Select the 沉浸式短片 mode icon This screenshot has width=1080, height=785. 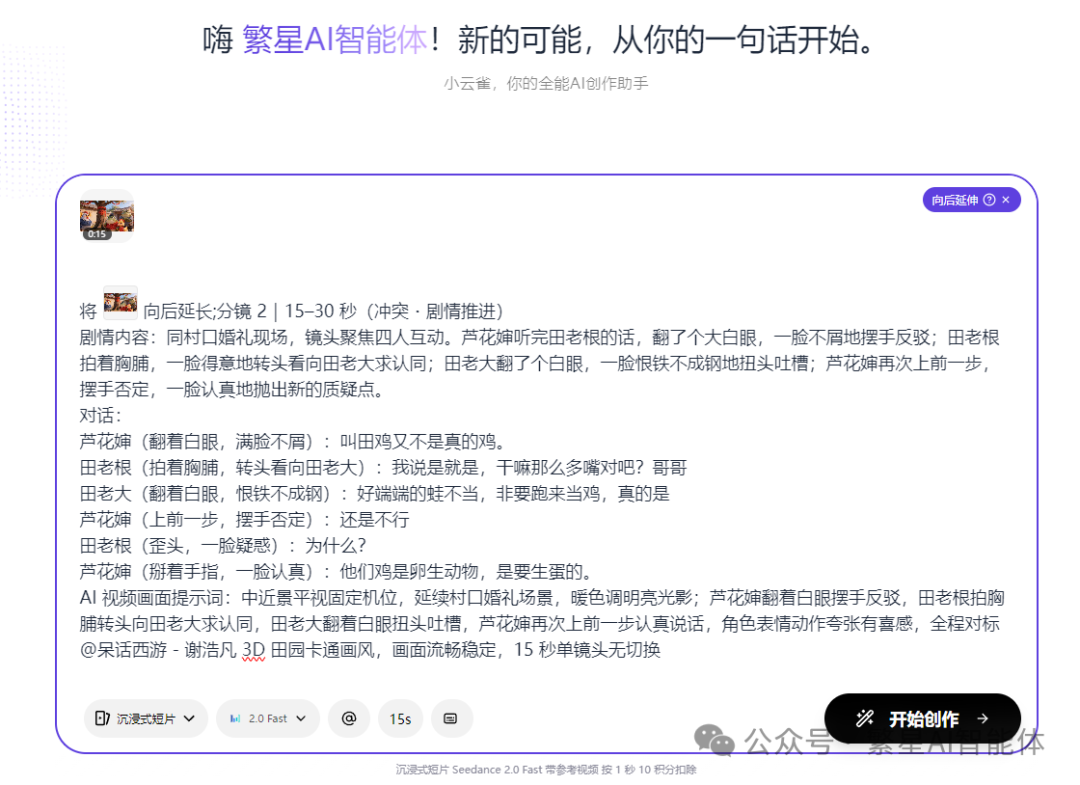pyautogui.click(x=103, y=718)
